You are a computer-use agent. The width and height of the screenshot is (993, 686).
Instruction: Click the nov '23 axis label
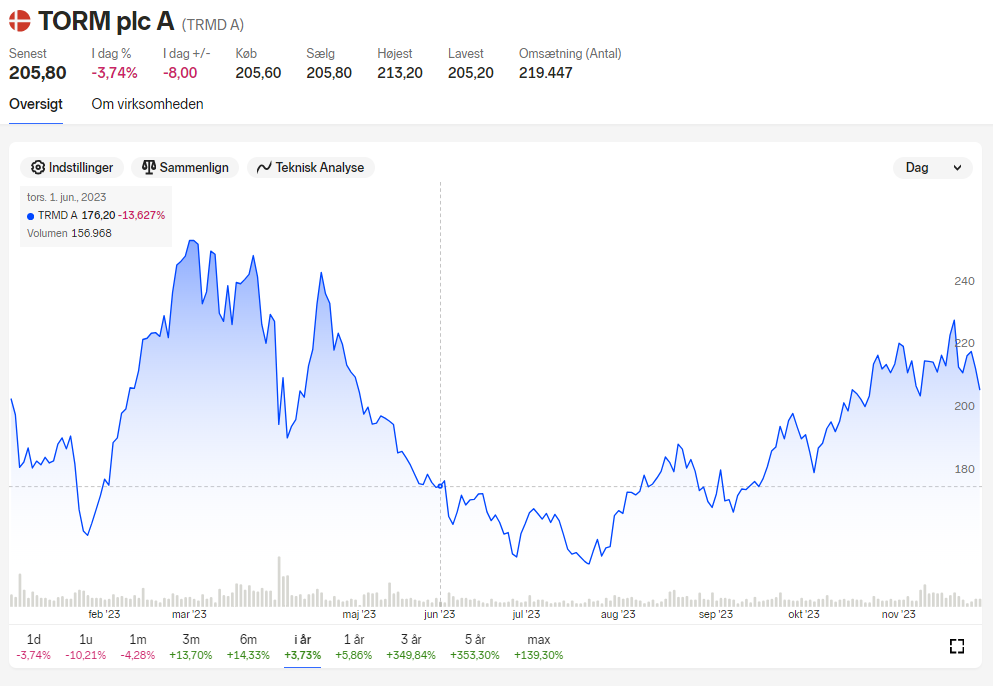point(899,614)
